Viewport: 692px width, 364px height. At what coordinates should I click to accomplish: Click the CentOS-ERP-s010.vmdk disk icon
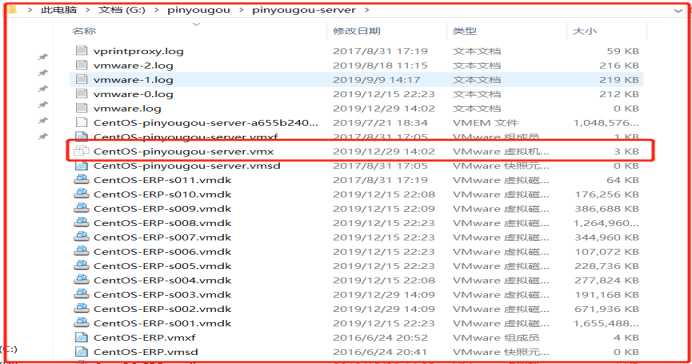click(82, 194)
